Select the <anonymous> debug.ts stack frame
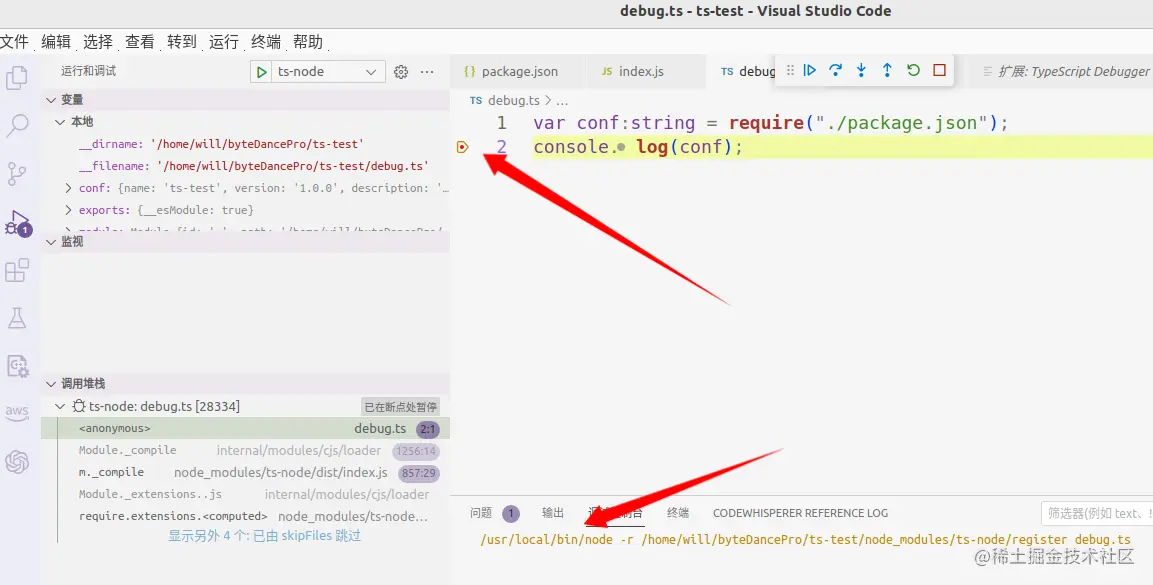This screenshot has width=1153, height=585. [x=245, y=428]
